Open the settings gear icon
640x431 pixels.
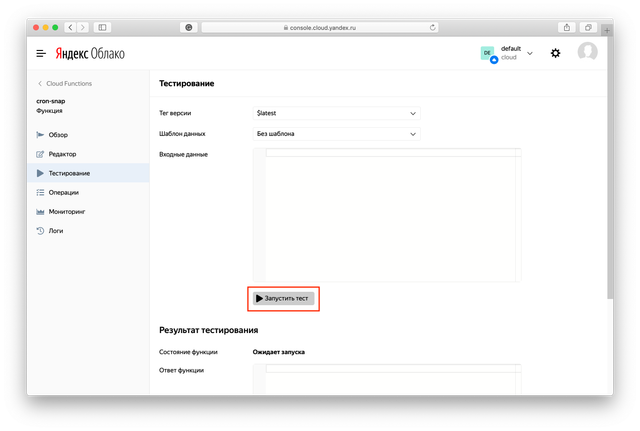click(556, 53)
